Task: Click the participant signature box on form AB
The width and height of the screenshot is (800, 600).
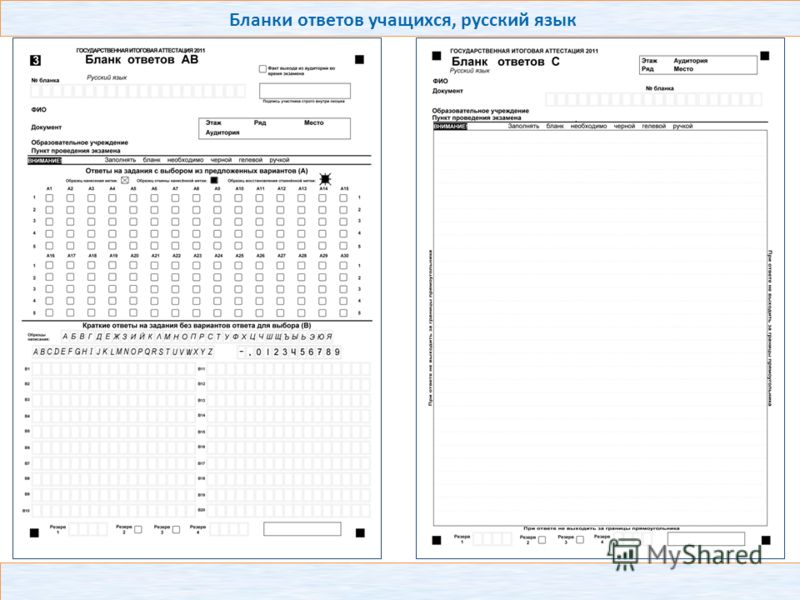Action: point(305,91)
